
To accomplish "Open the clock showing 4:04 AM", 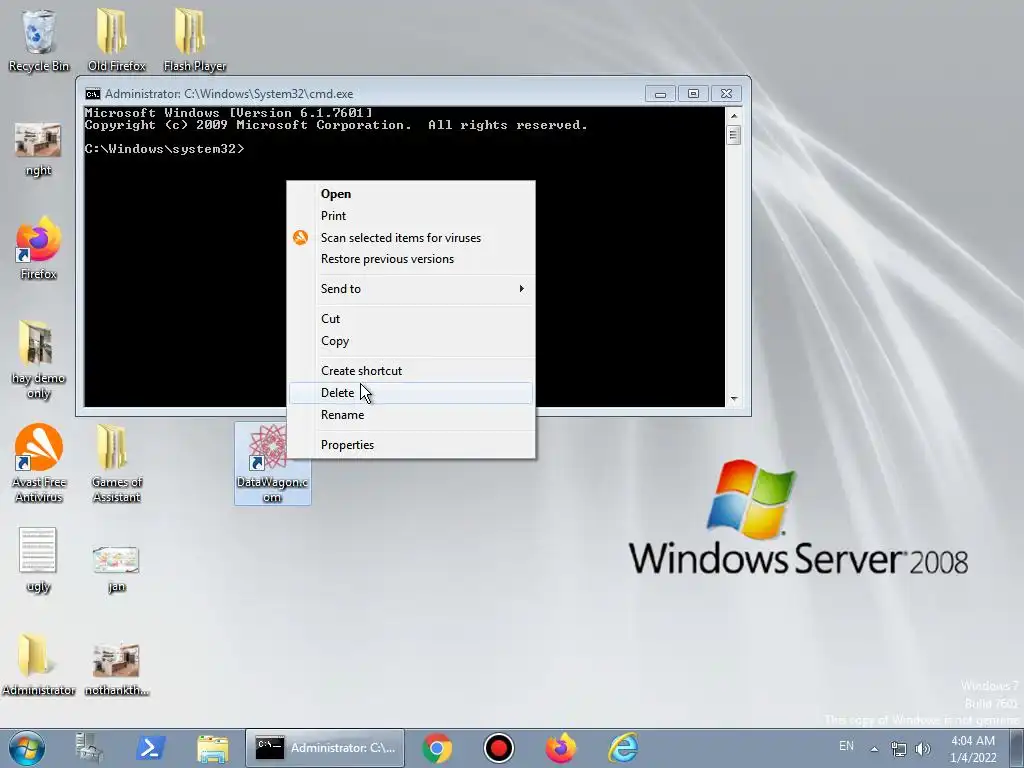I will pos(973,749).
